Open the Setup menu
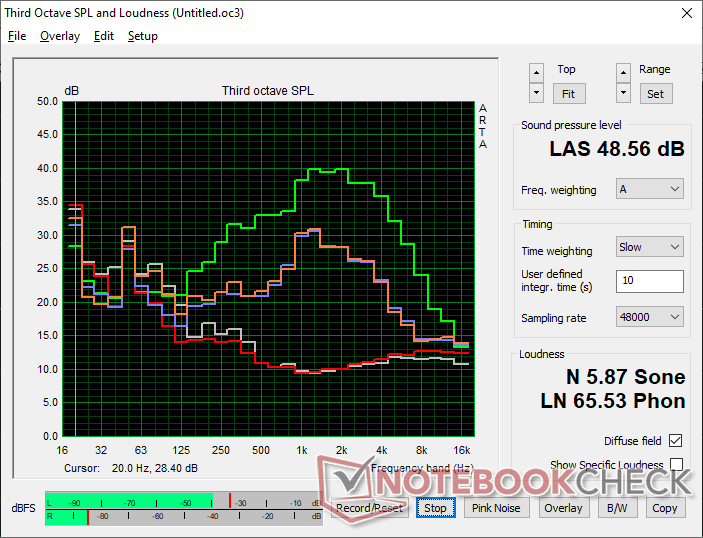 142,36
